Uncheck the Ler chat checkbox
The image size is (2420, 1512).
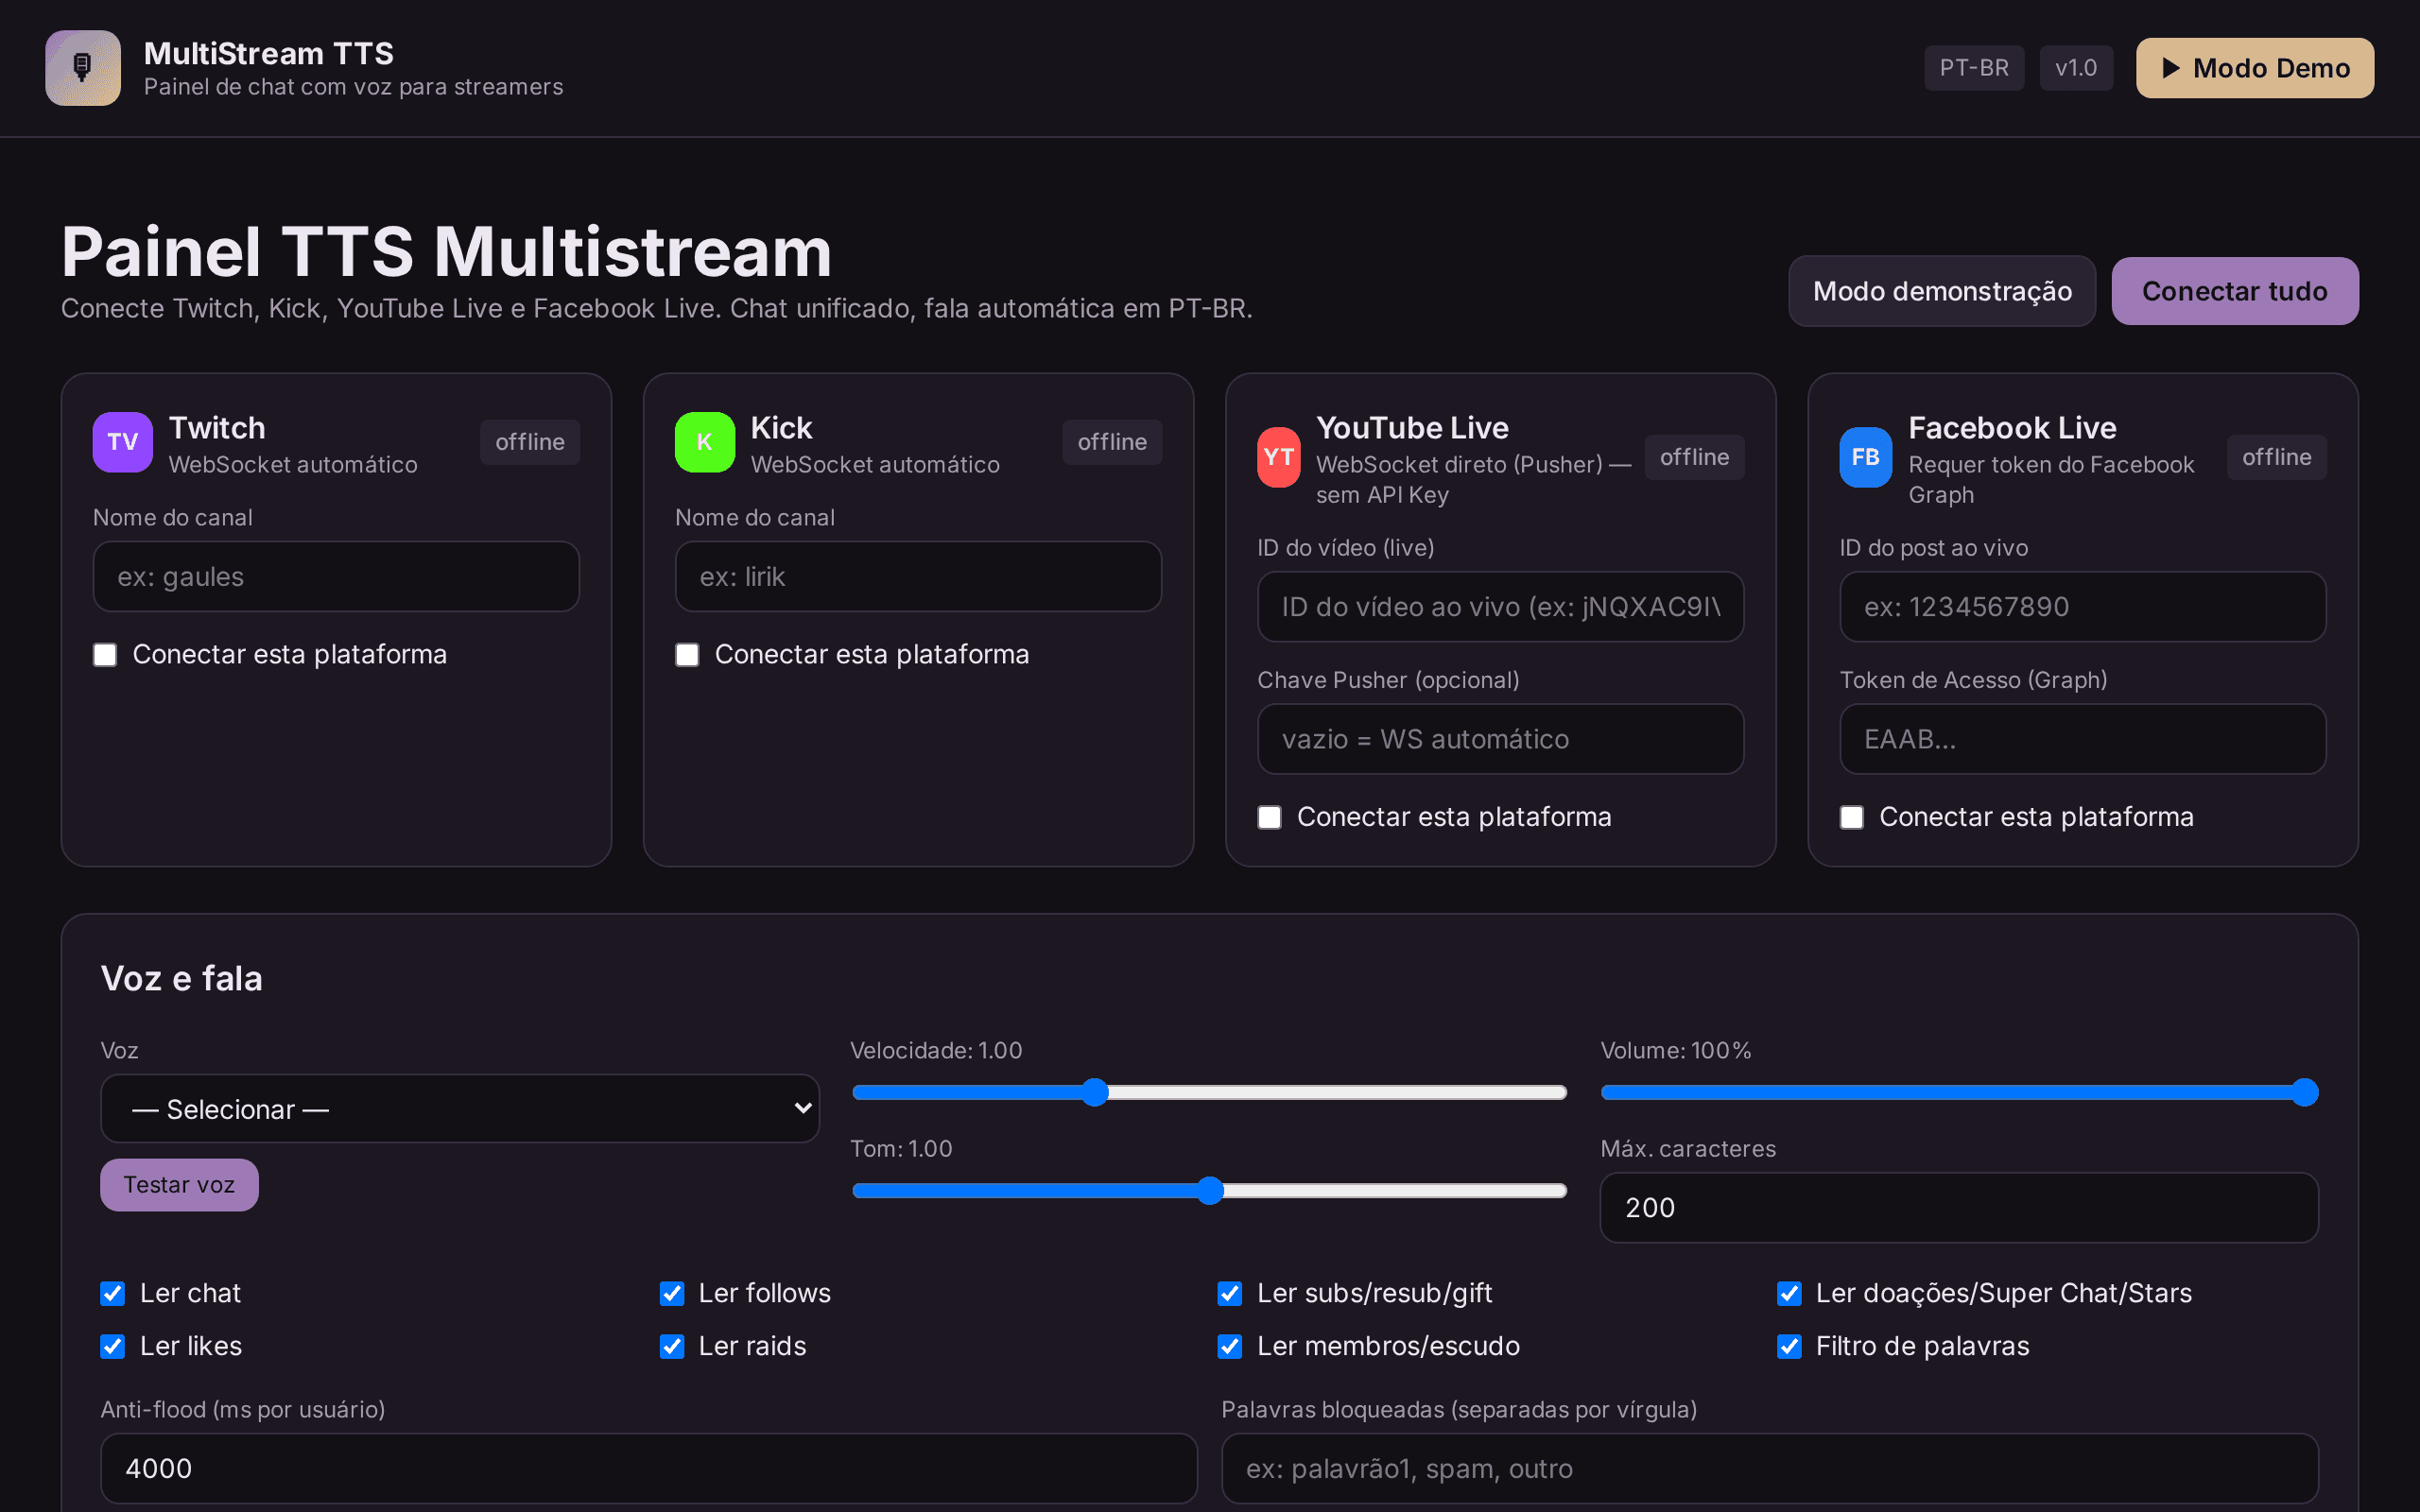(x=113, y=1294)
